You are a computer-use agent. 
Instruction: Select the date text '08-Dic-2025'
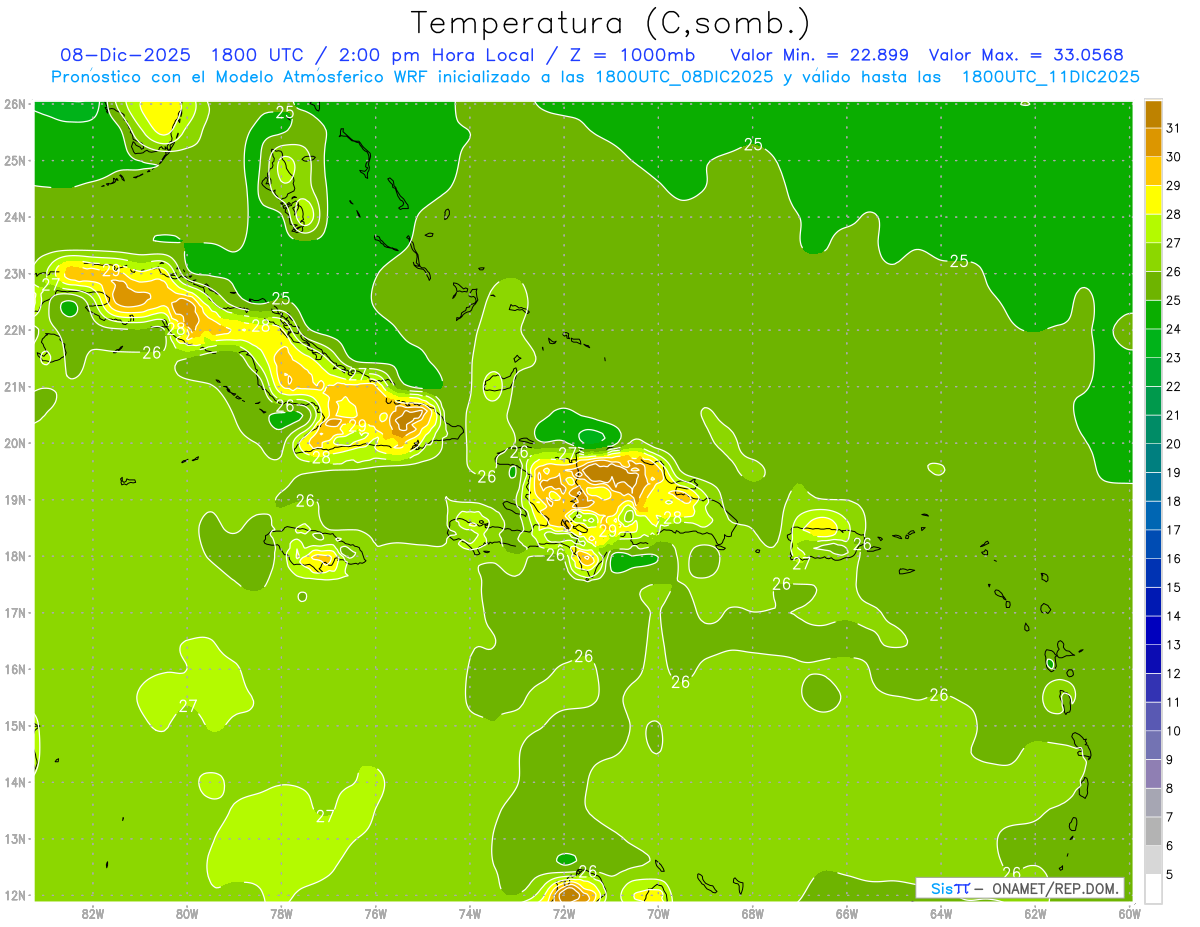coord(125,55)
